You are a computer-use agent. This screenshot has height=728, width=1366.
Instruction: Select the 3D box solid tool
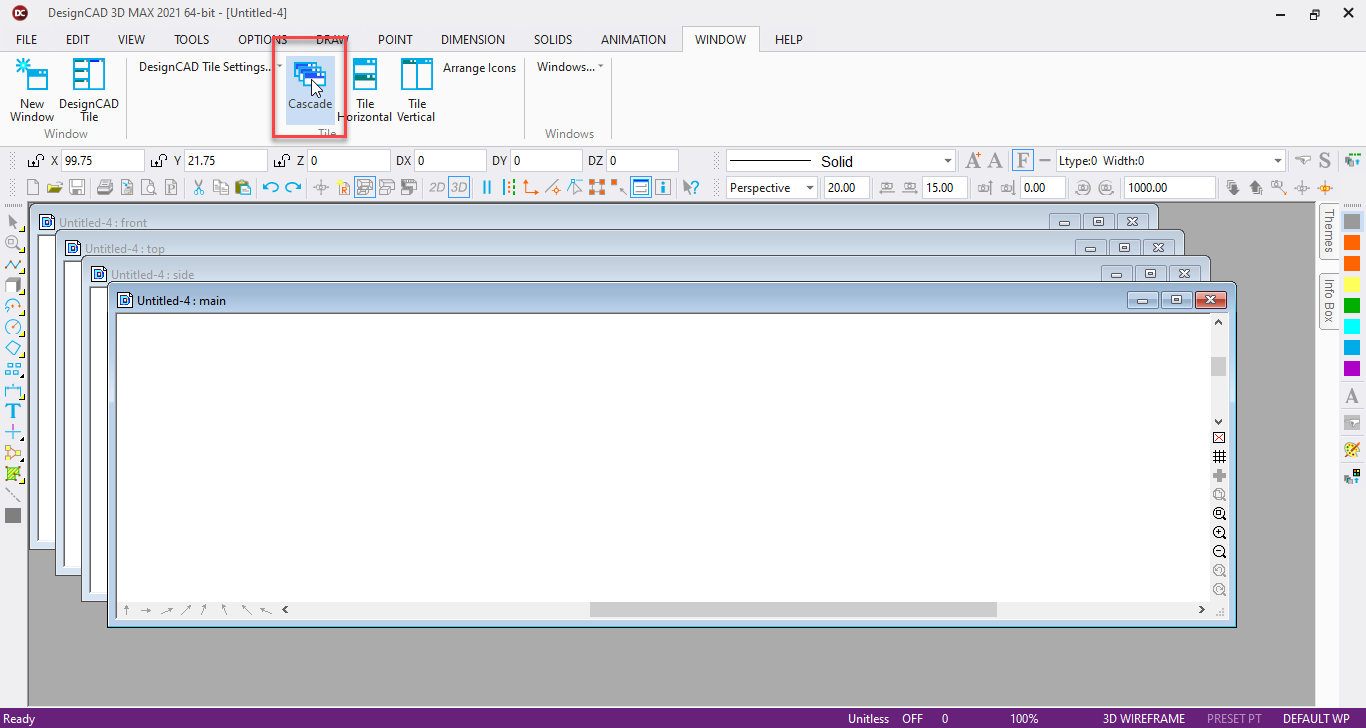tap(13, 285)
